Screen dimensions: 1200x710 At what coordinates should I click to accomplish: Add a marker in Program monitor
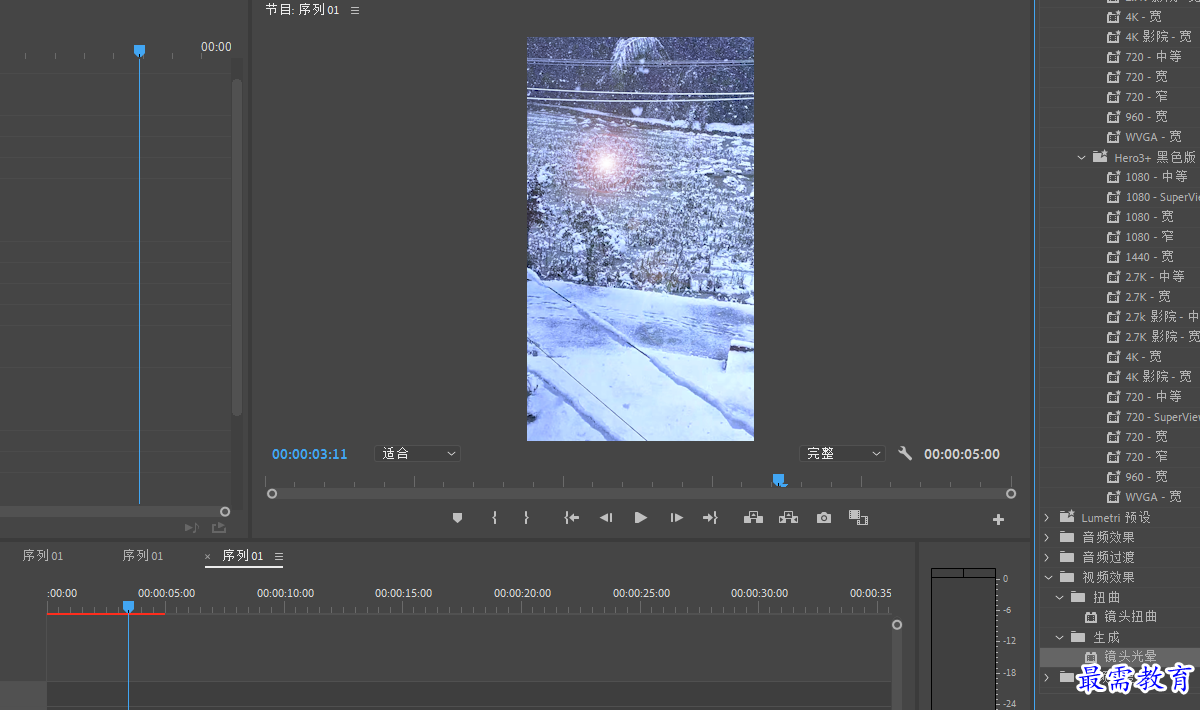tap(458, 517)
